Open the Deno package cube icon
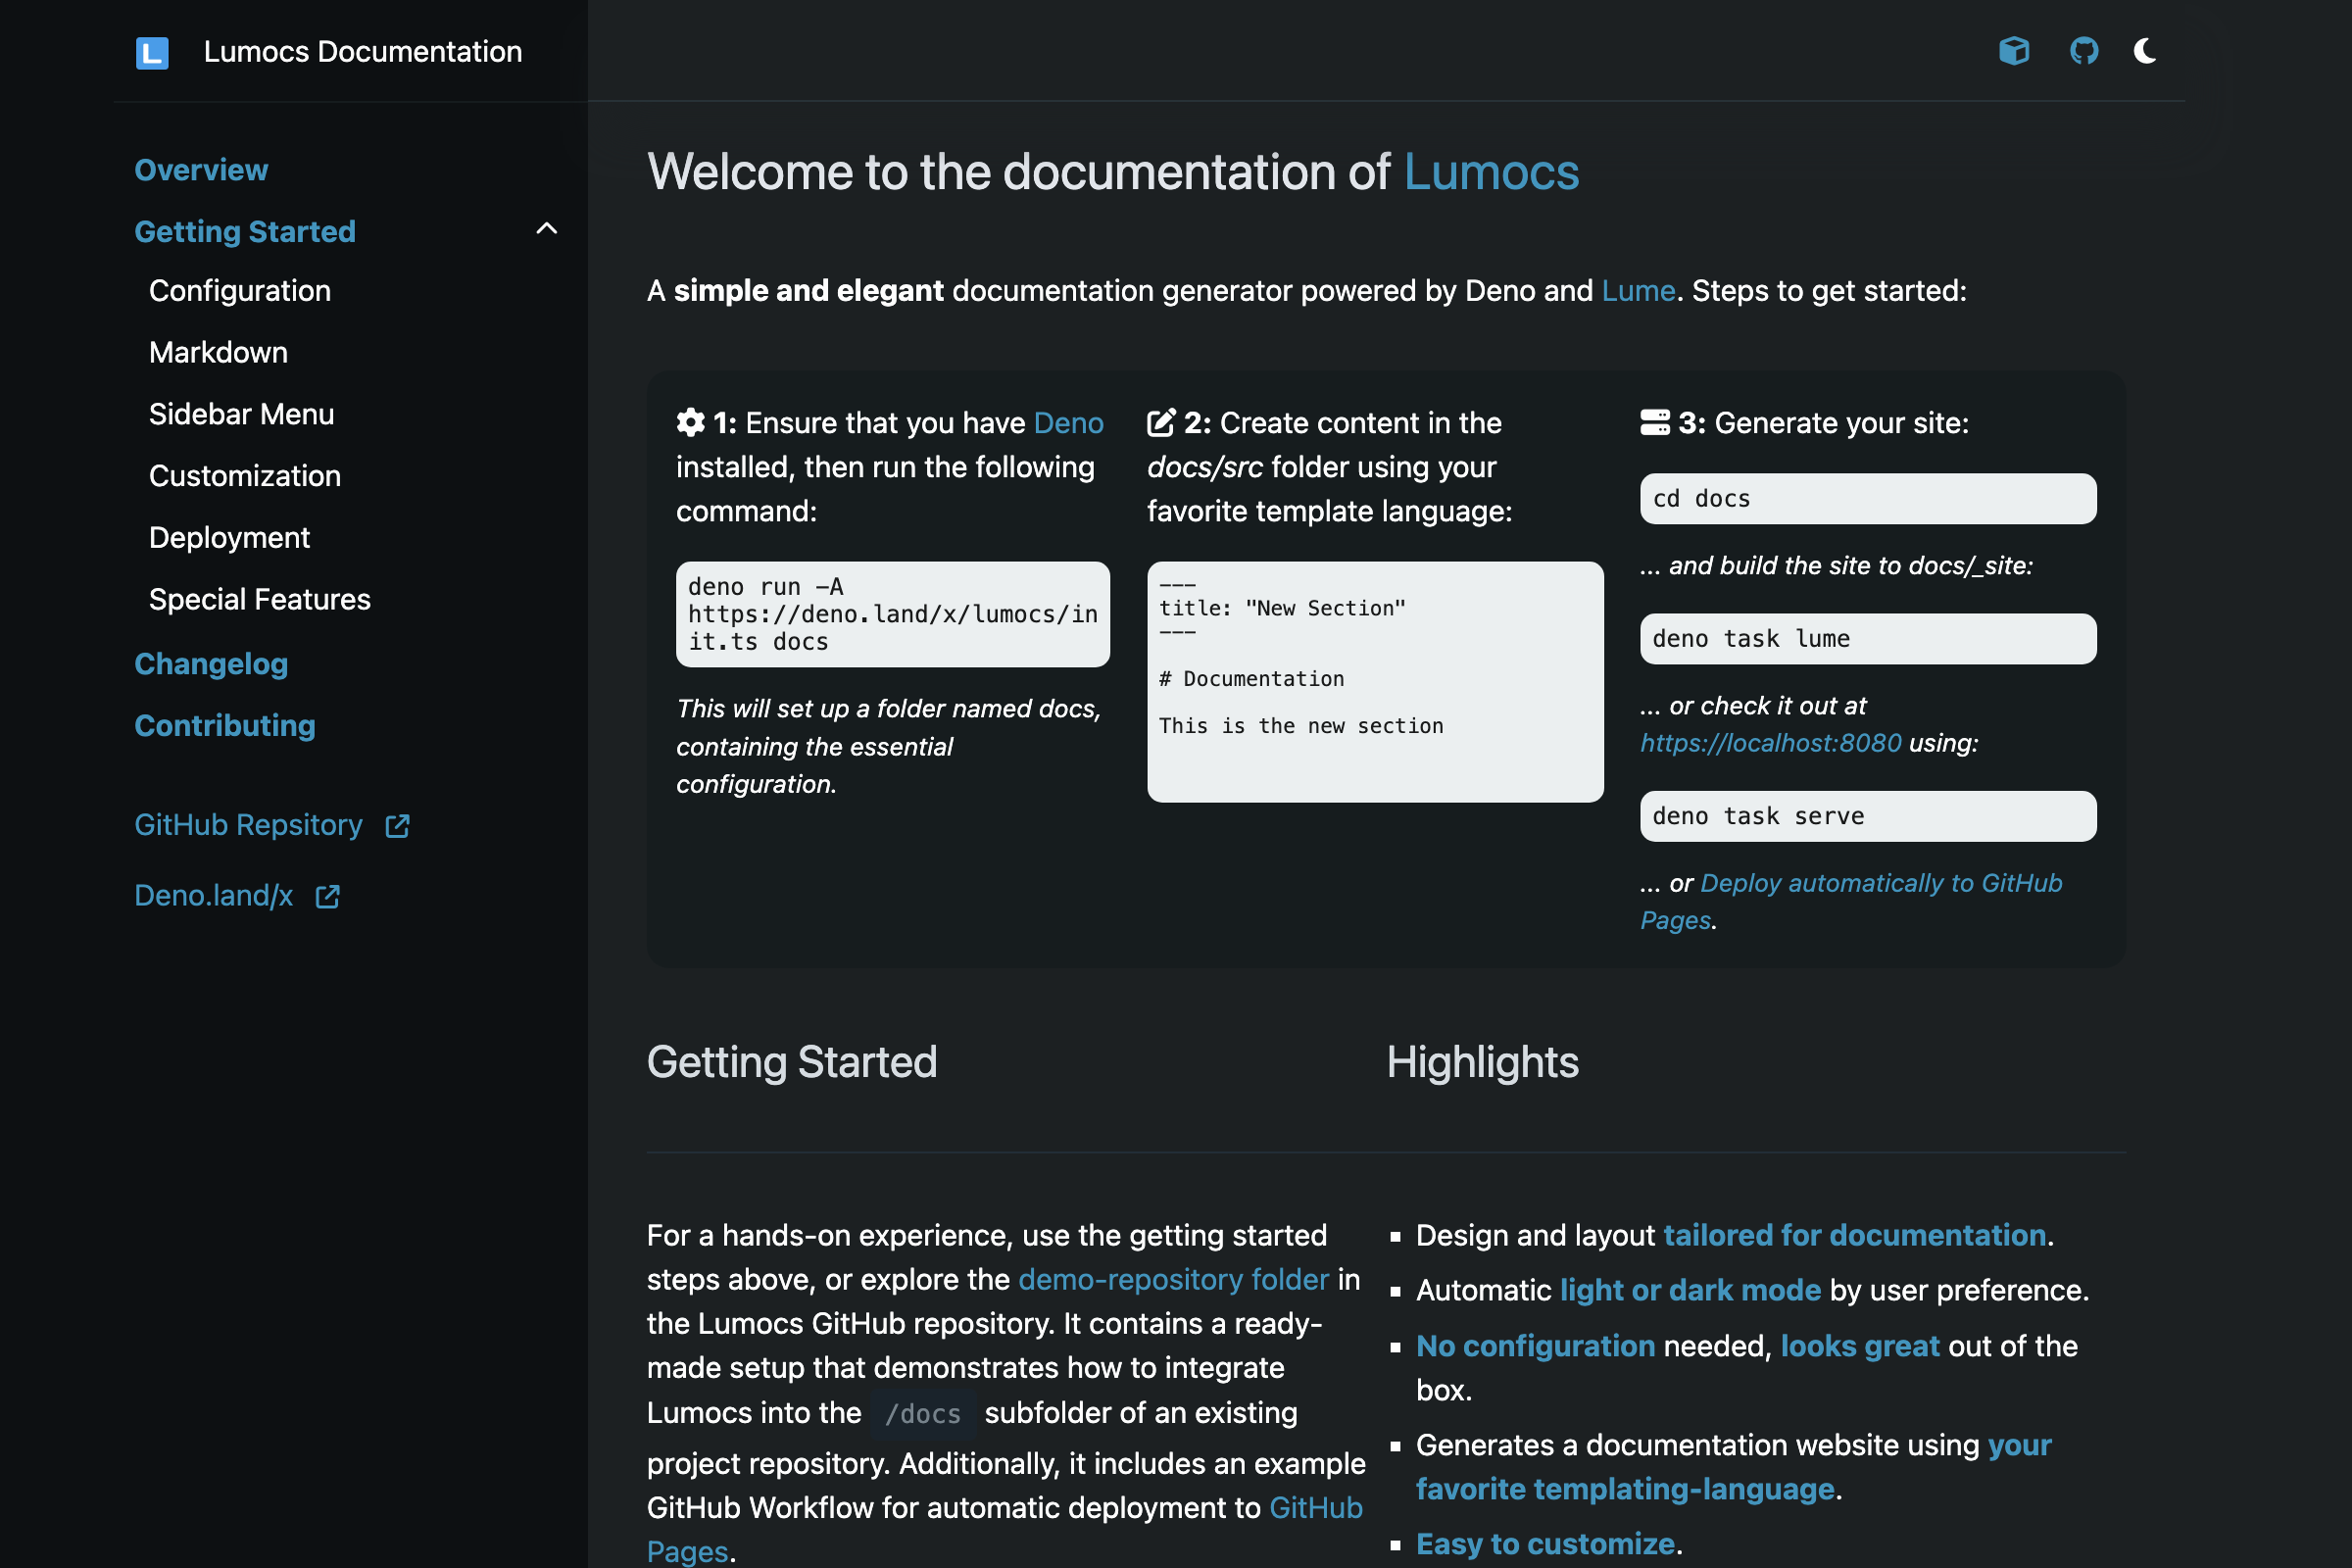Image resolution: width=2352 pixels, height=1568 pixels. pyautogui.click(x=2013, y=51)
